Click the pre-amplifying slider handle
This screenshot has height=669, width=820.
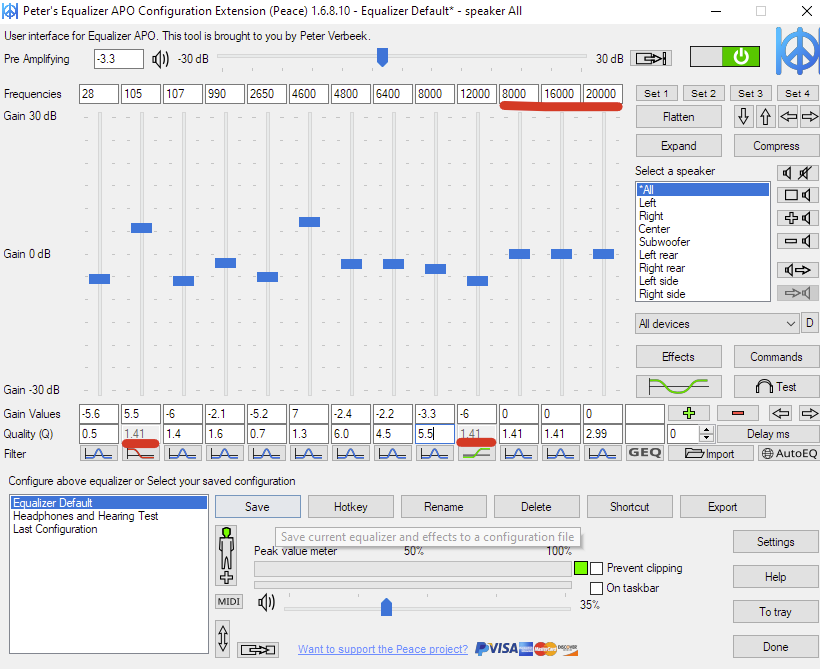click(x=382, y=57)
